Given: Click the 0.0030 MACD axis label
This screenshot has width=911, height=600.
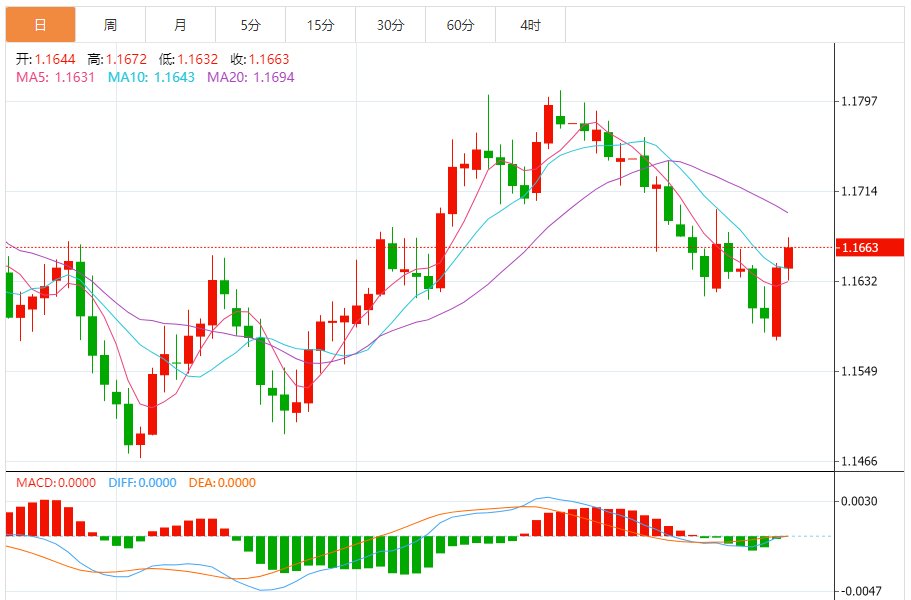Looking at the screenshot, I should 860,501.
